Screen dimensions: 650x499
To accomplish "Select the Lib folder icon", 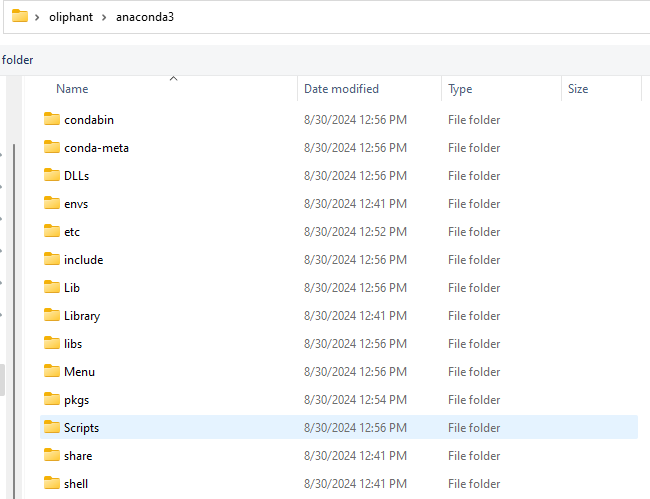I will click(x=52, y=288).
